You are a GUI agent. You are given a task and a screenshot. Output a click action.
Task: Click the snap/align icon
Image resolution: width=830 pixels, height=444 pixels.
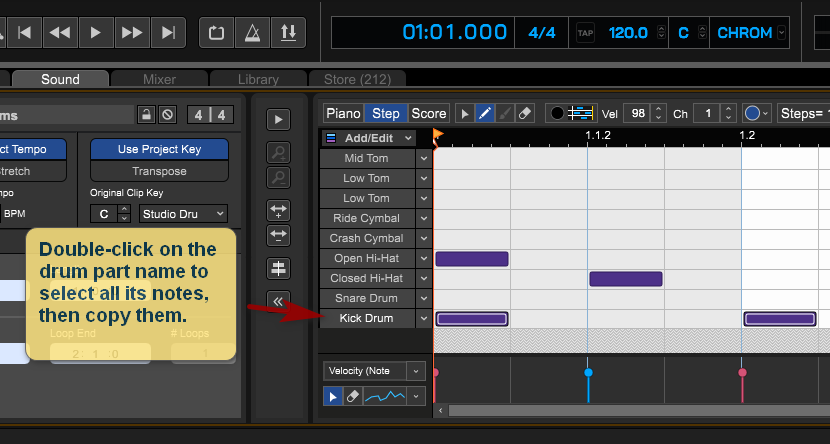tap(278, 268)
